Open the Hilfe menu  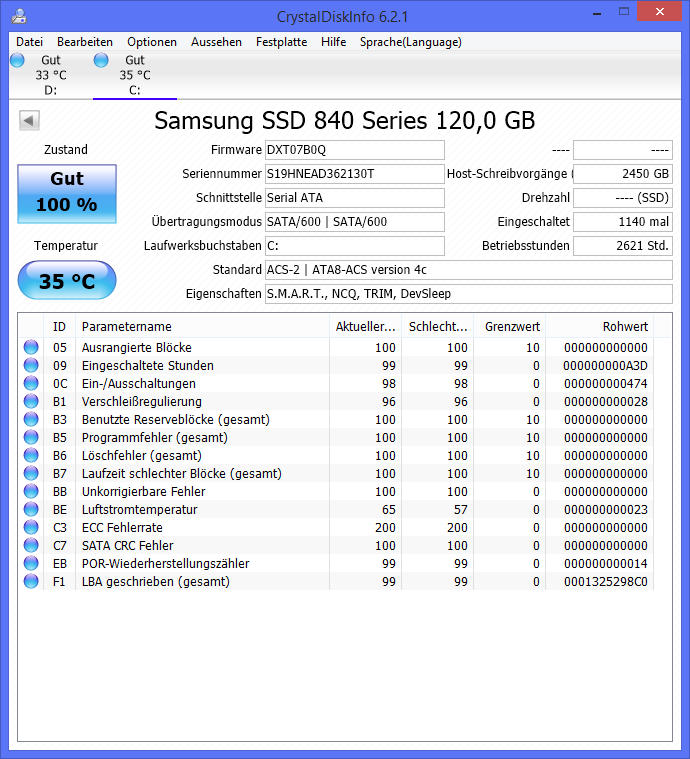[333, 42]
